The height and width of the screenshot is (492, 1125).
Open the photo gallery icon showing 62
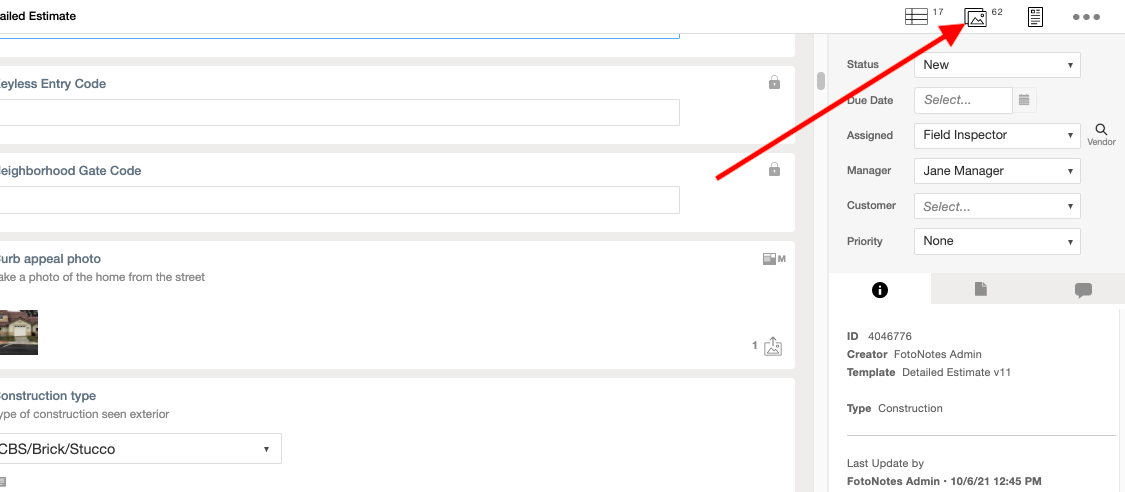pyautogui.click(x=975, y=17)
